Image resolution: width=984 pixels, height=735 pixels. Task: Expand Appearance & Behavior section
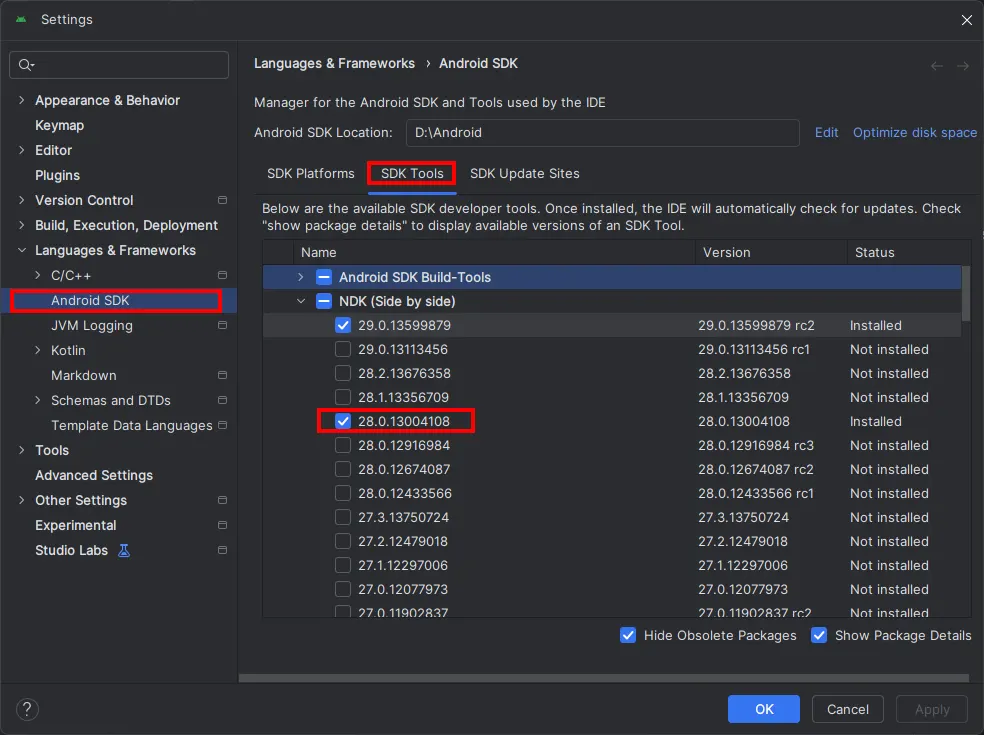tap(22, 100)
